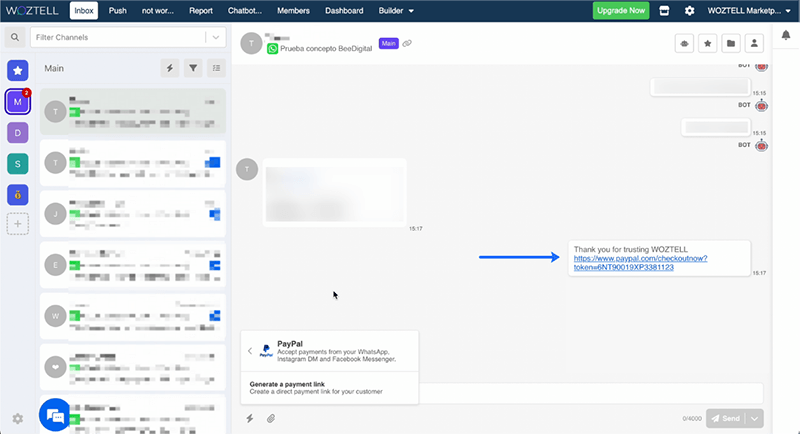
Task: Open the starred favorites folder
Action: (x=18, y=70)
